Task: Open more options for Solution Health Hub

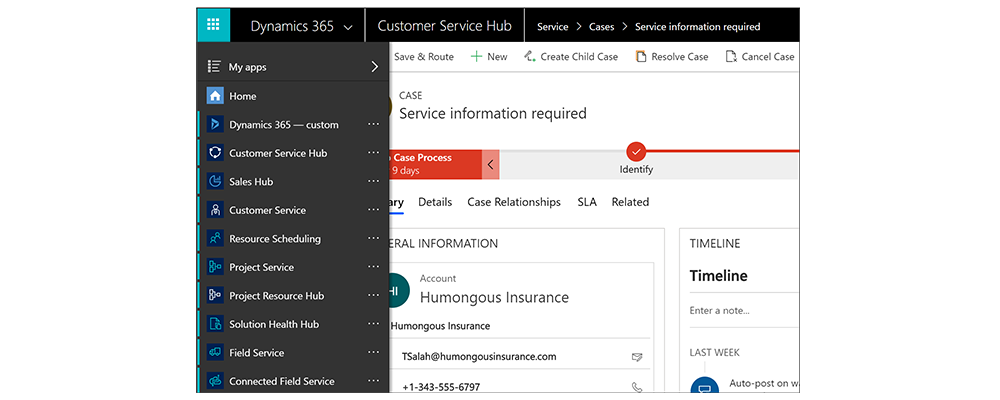Action: click(x=374, y=324)
